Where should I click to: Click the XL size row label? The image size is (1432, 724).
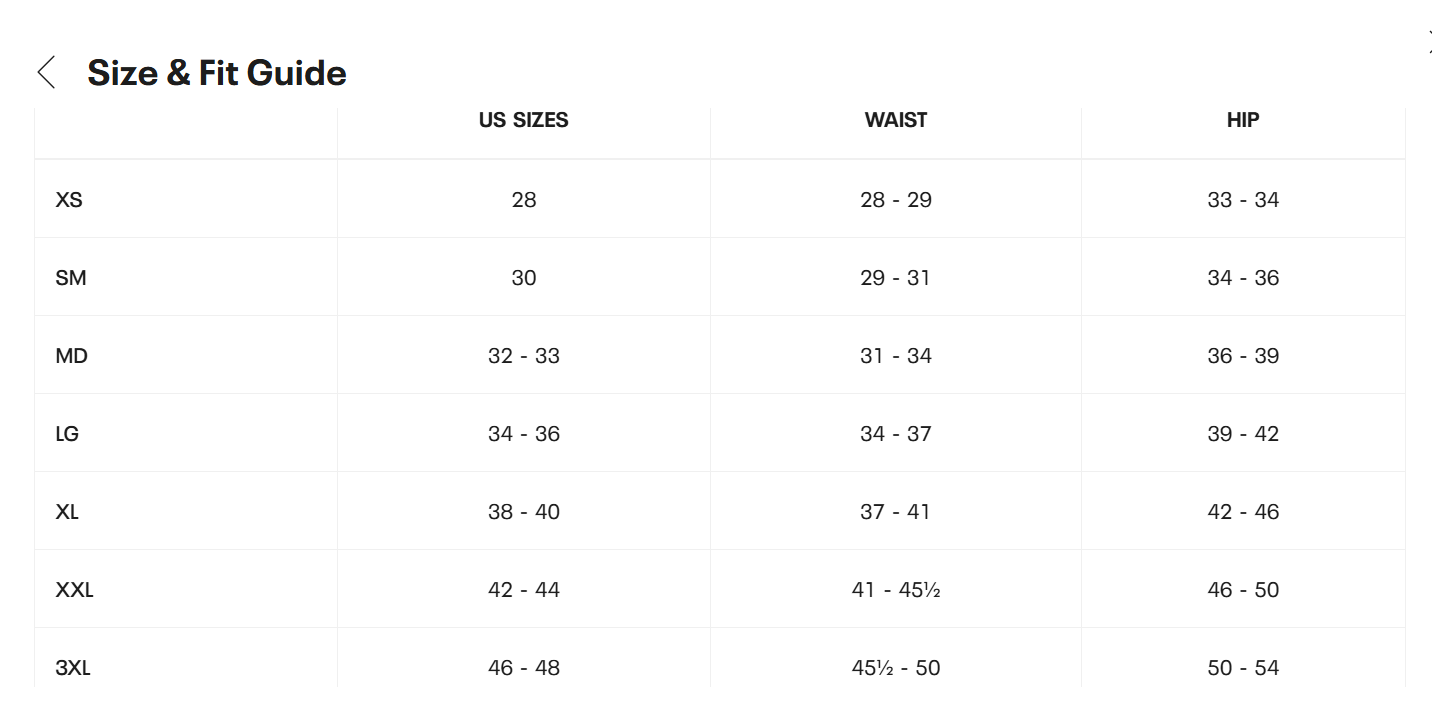67,512
